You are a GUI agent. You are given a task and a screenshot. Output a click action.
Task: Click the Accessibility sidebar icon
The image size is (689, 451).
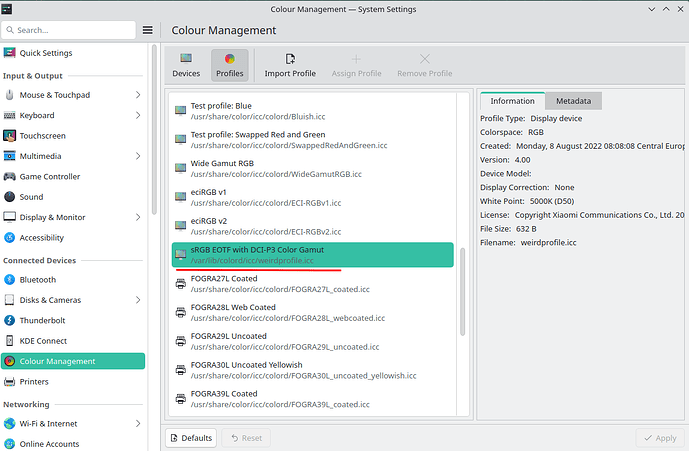coord(10,238)
